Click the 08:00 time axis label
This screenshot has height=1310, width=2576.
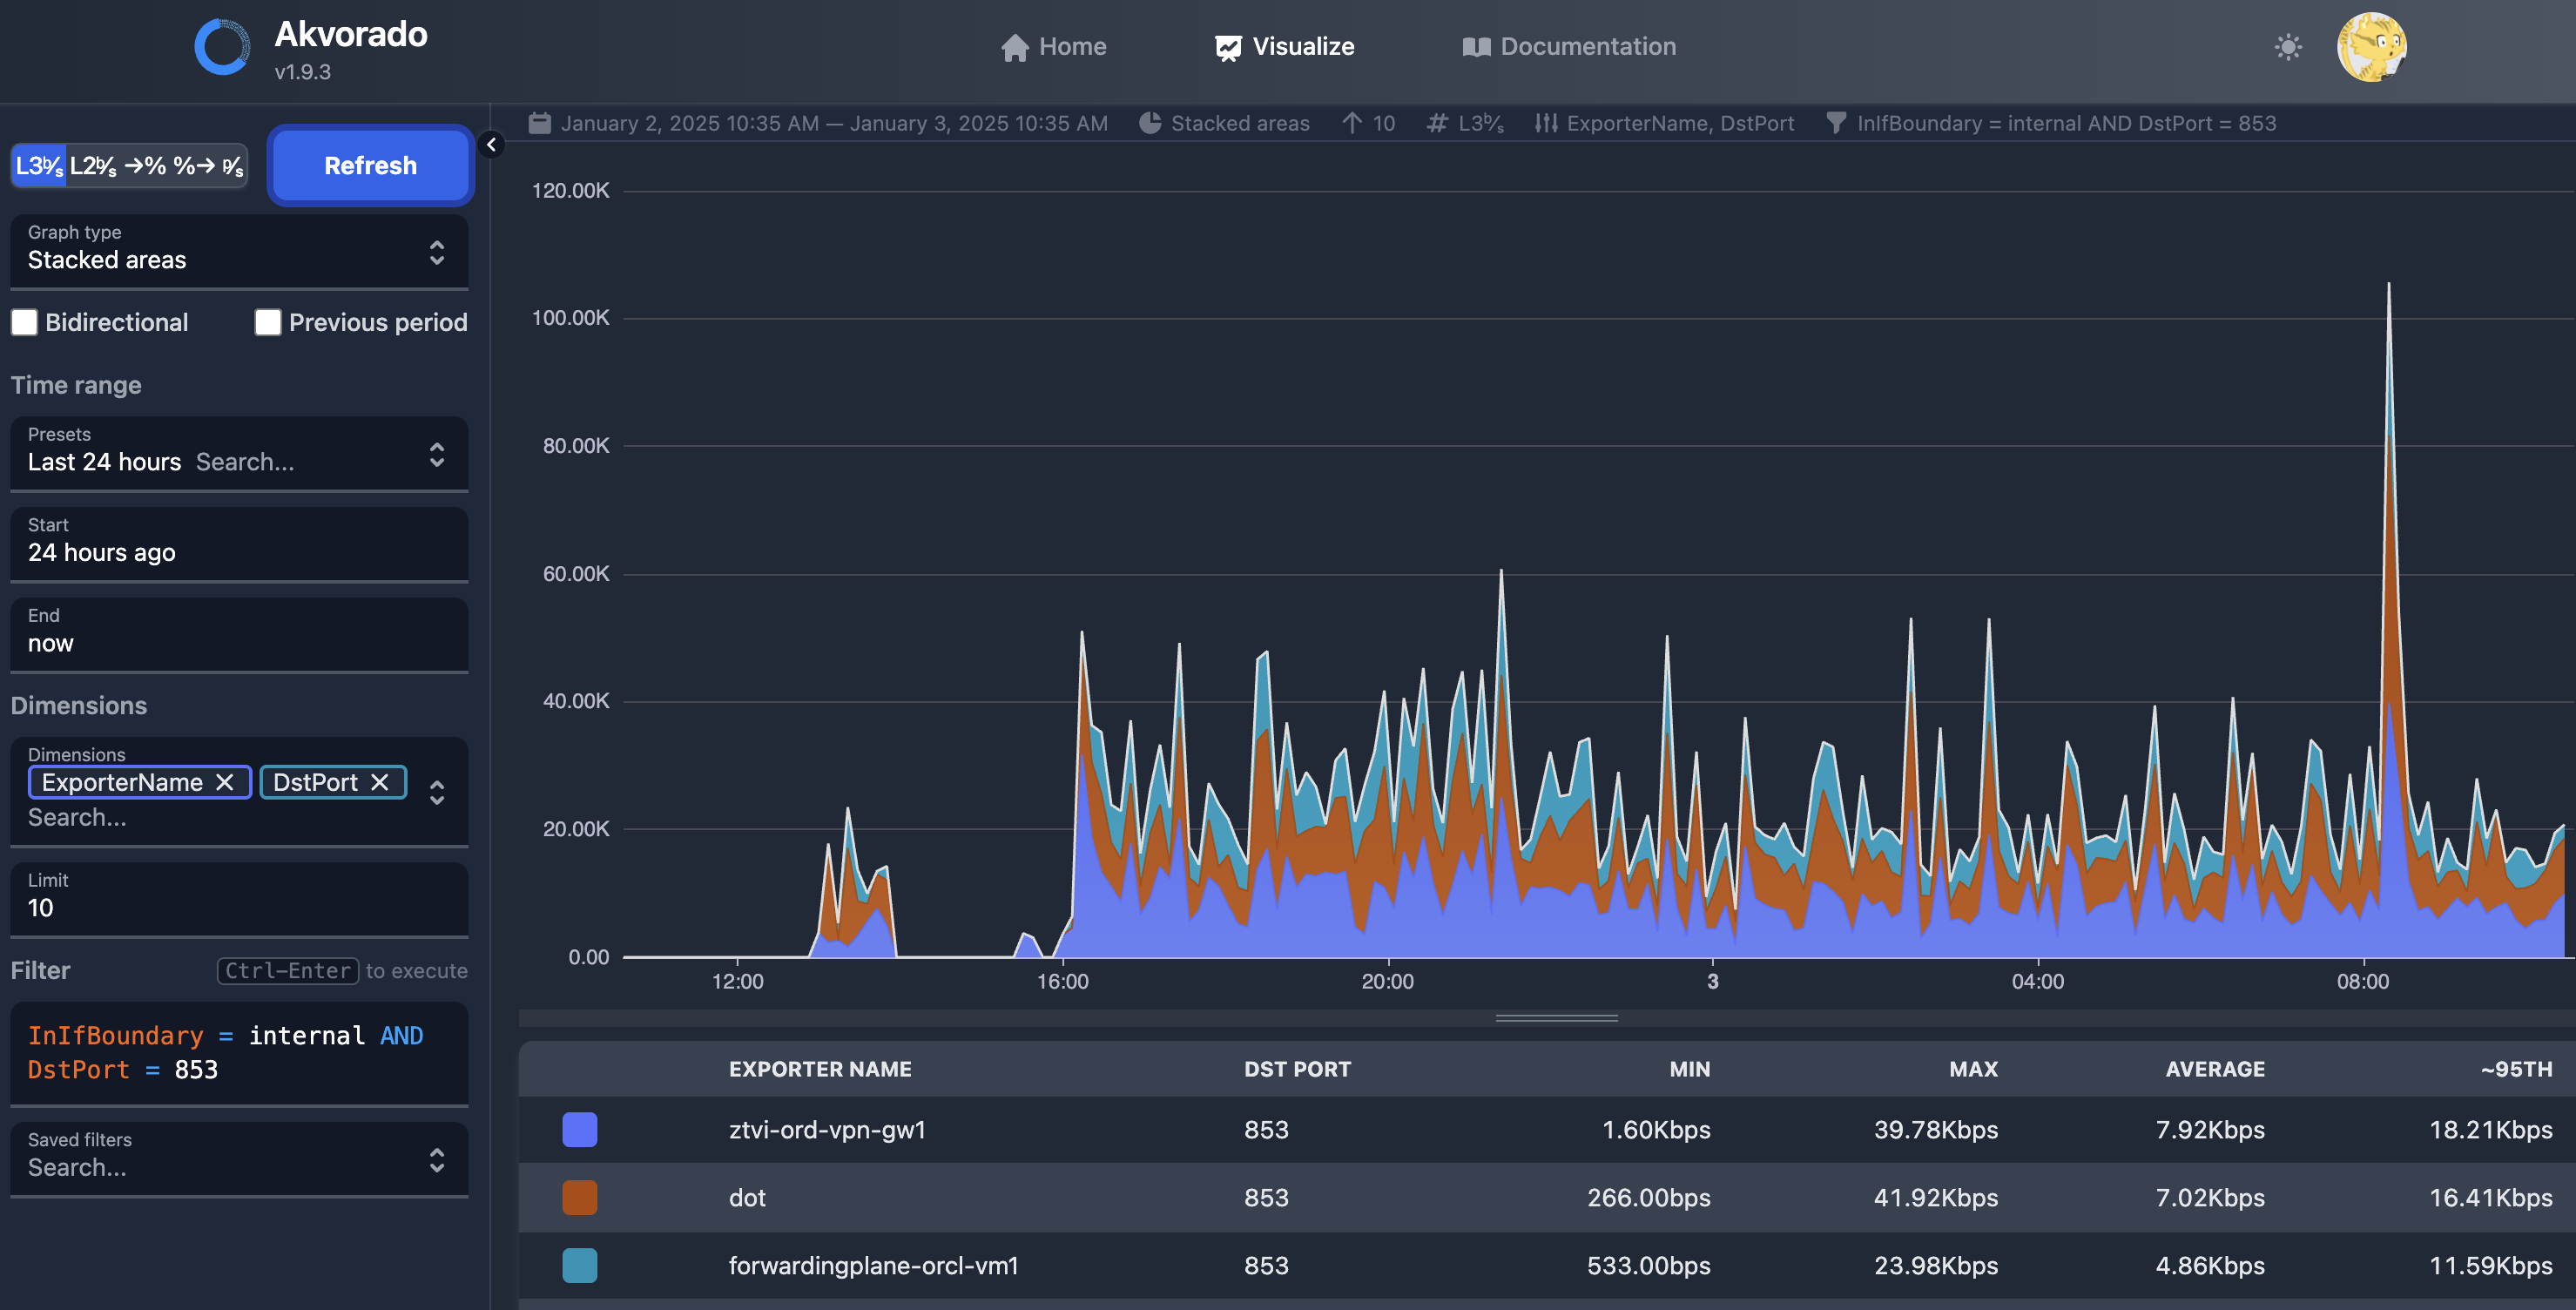tap(2362, 981)
